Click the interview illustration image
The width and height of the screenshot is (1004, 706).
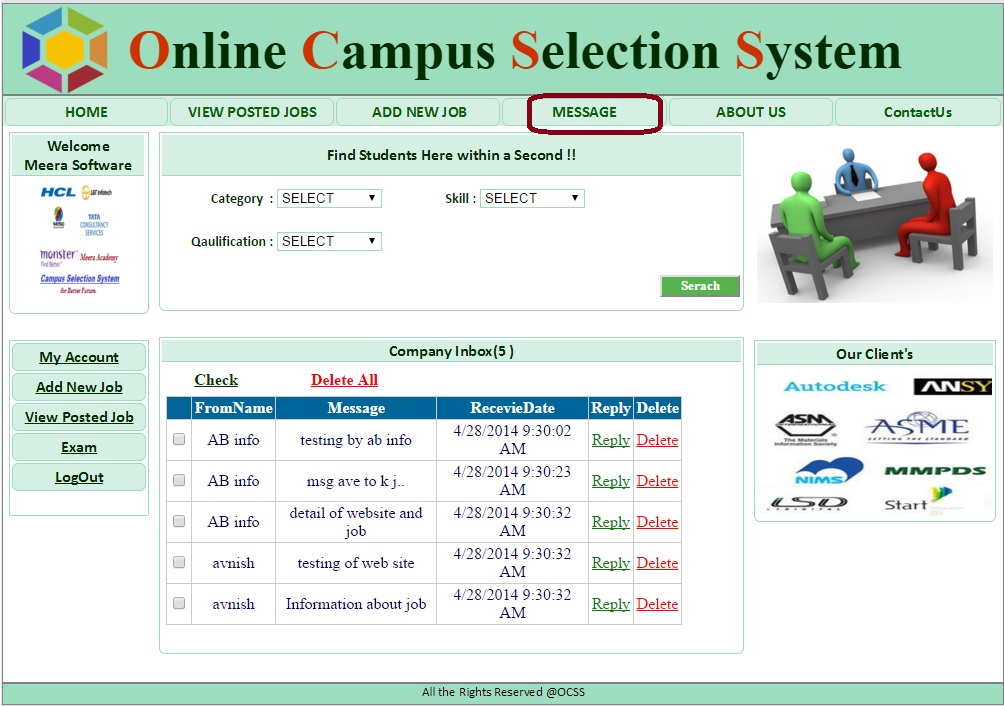[x=874, y=221]
